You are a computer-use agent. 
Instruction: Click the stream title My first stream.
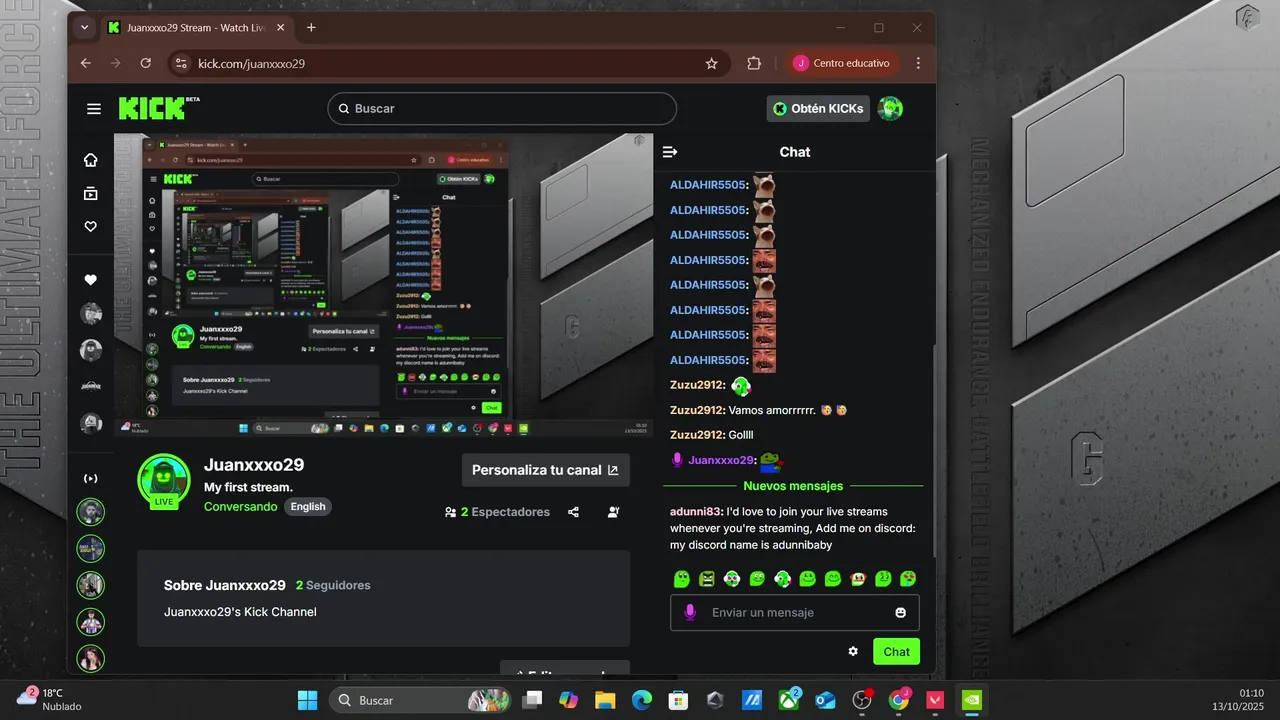coord(248,487)
